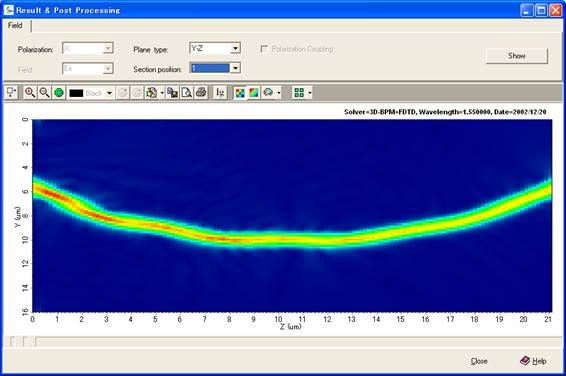Toggle the lg logarithmic scale icon
This screenshot has height=376, width=566.
point(220,93)
